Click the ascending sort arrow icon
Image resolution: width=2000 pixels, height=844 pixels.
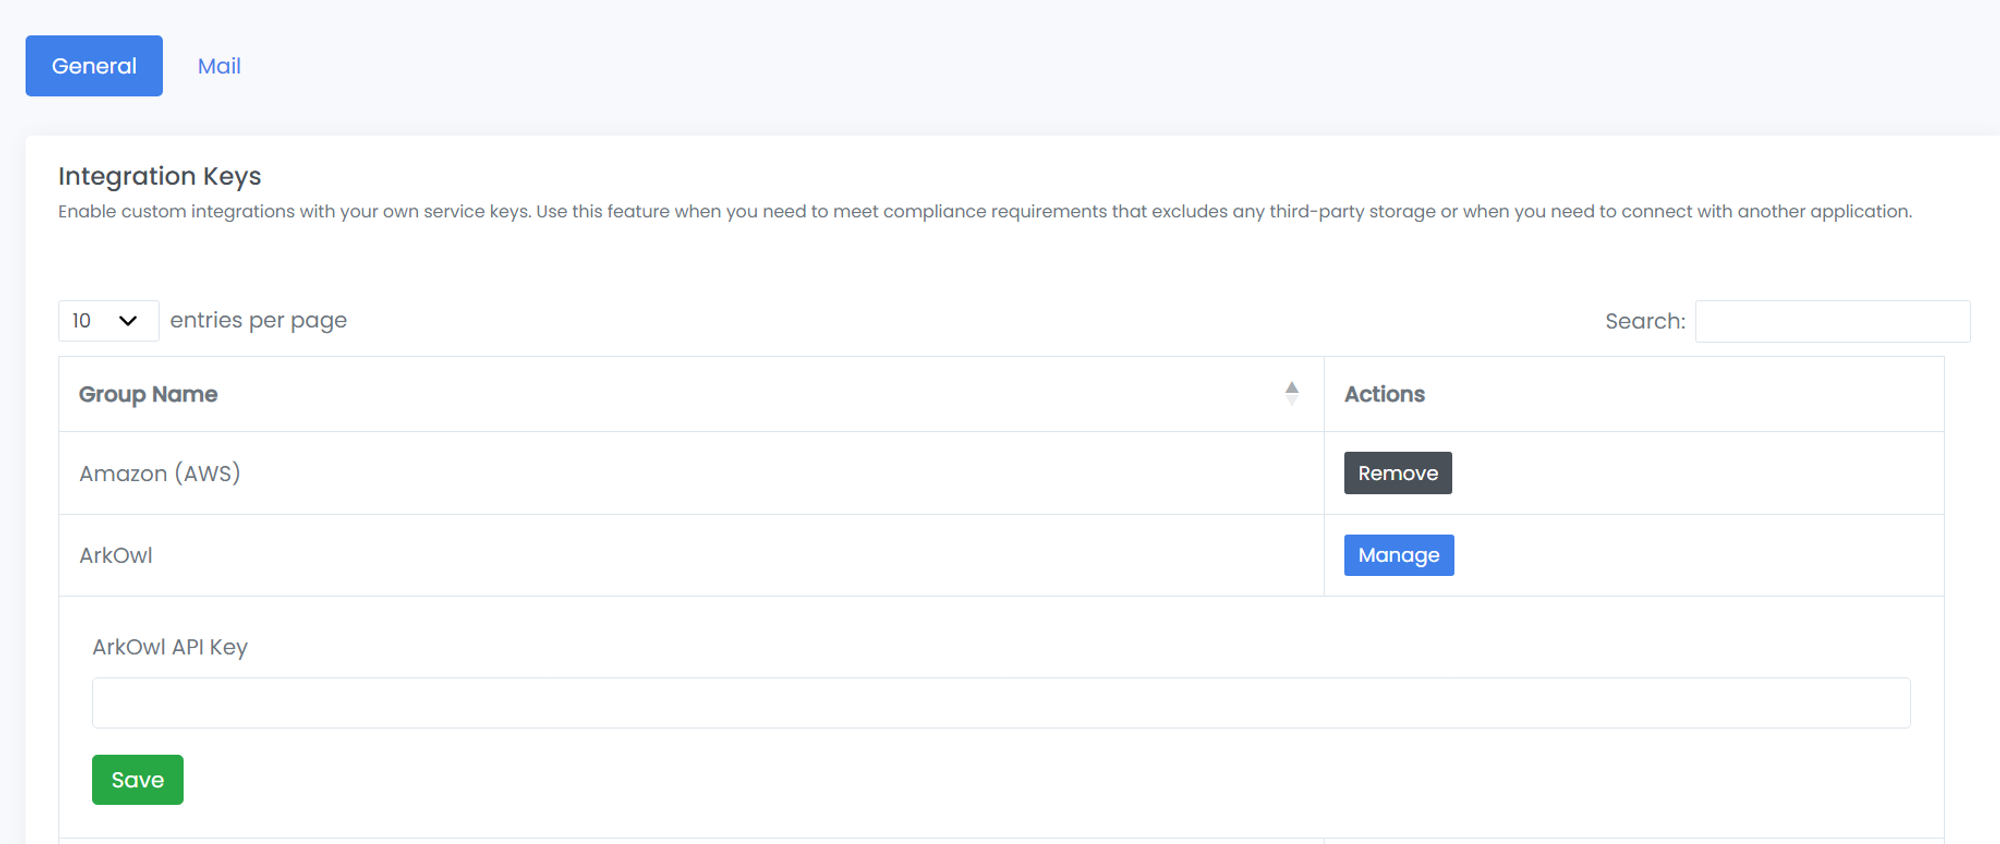[1292, 387]
